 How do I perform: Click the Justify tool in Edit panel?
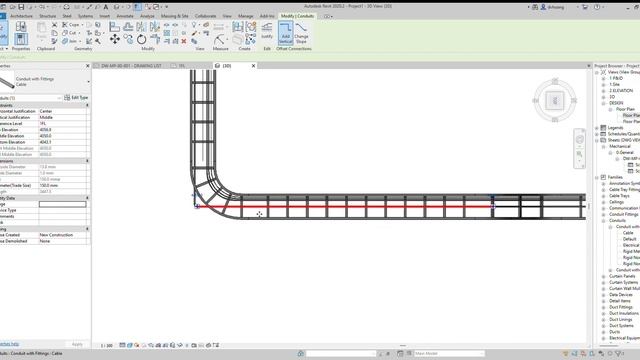click(267, 31)
